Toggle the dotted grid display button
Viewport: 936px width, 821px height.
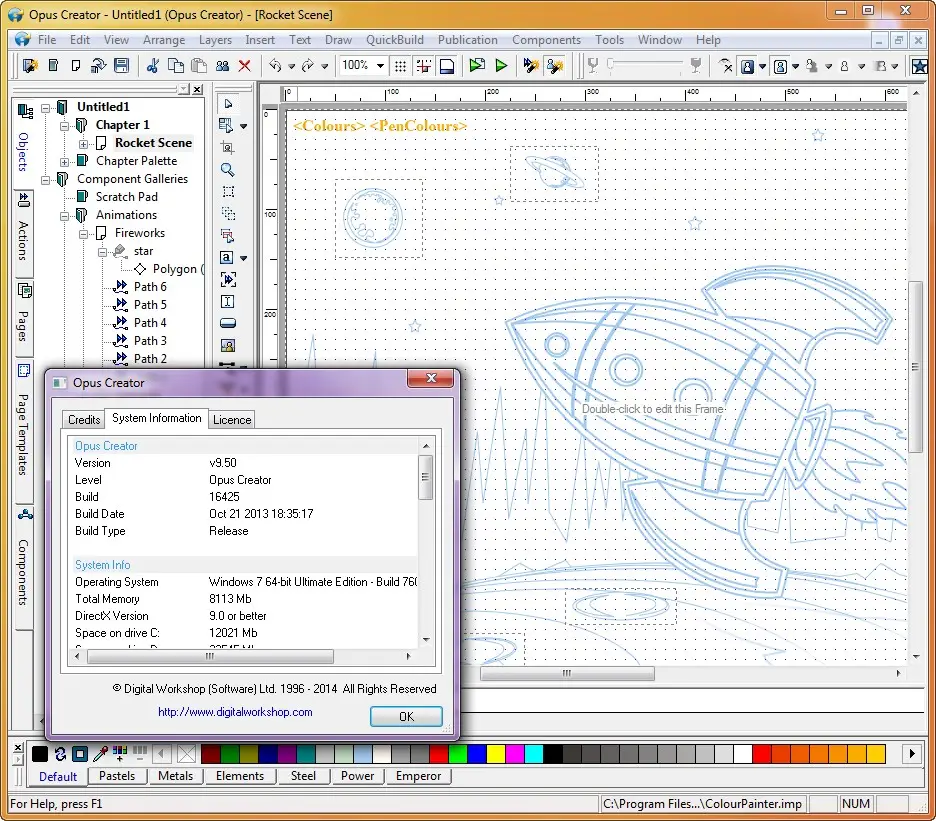[x=401, y=66]
